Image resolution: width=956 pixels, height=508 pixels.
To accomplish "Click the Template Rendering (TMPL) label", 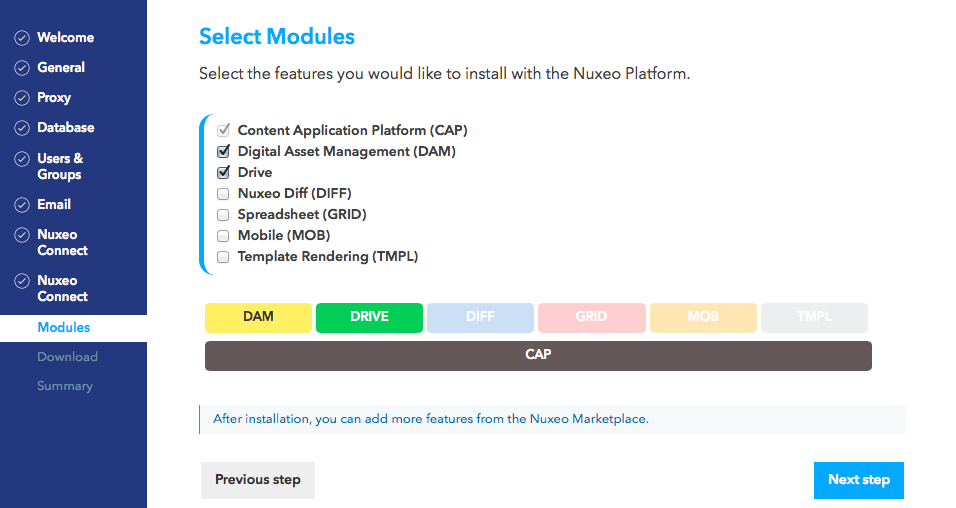I will pos(328,257).
